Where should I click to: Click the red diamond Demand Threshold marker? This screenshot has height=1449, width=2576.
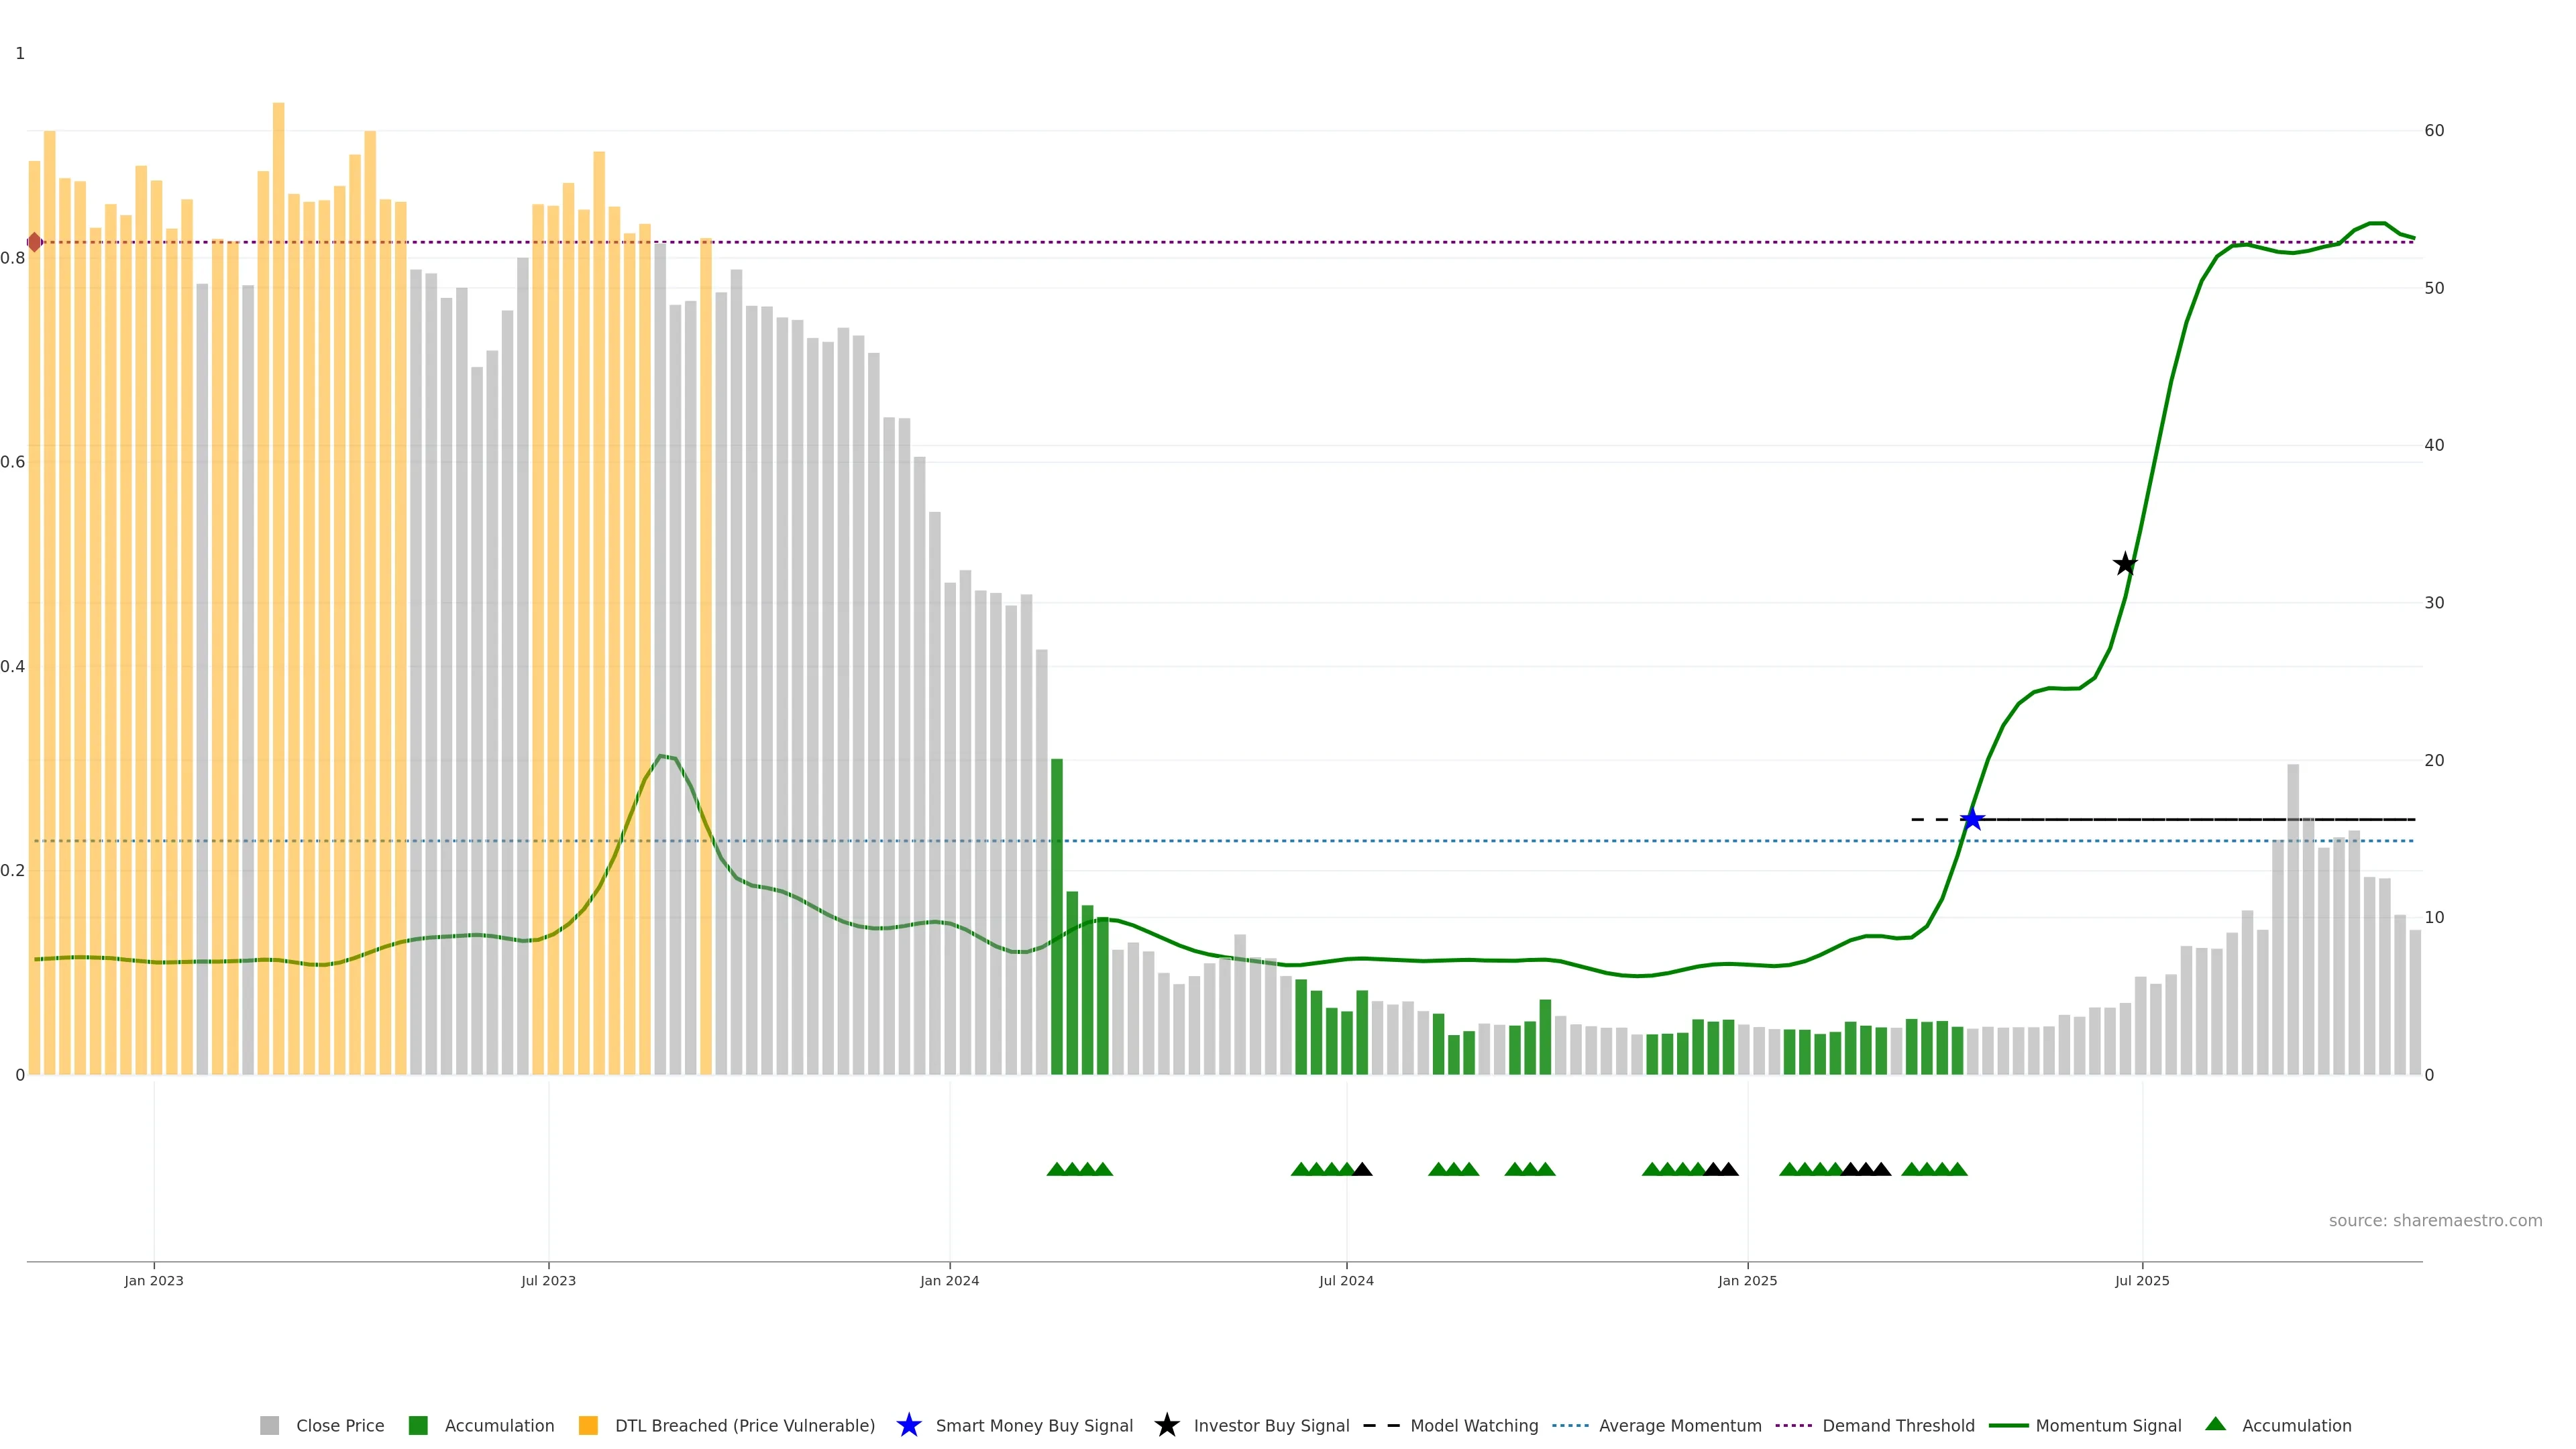(35, 242)
